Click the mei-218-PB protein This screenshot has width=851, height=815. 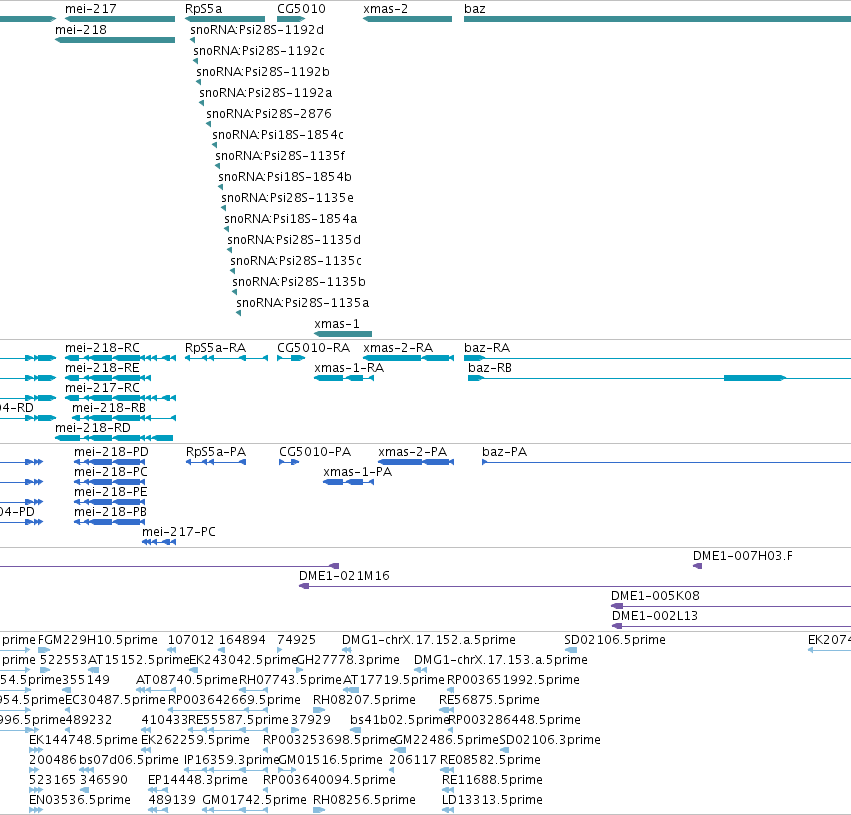110,522
